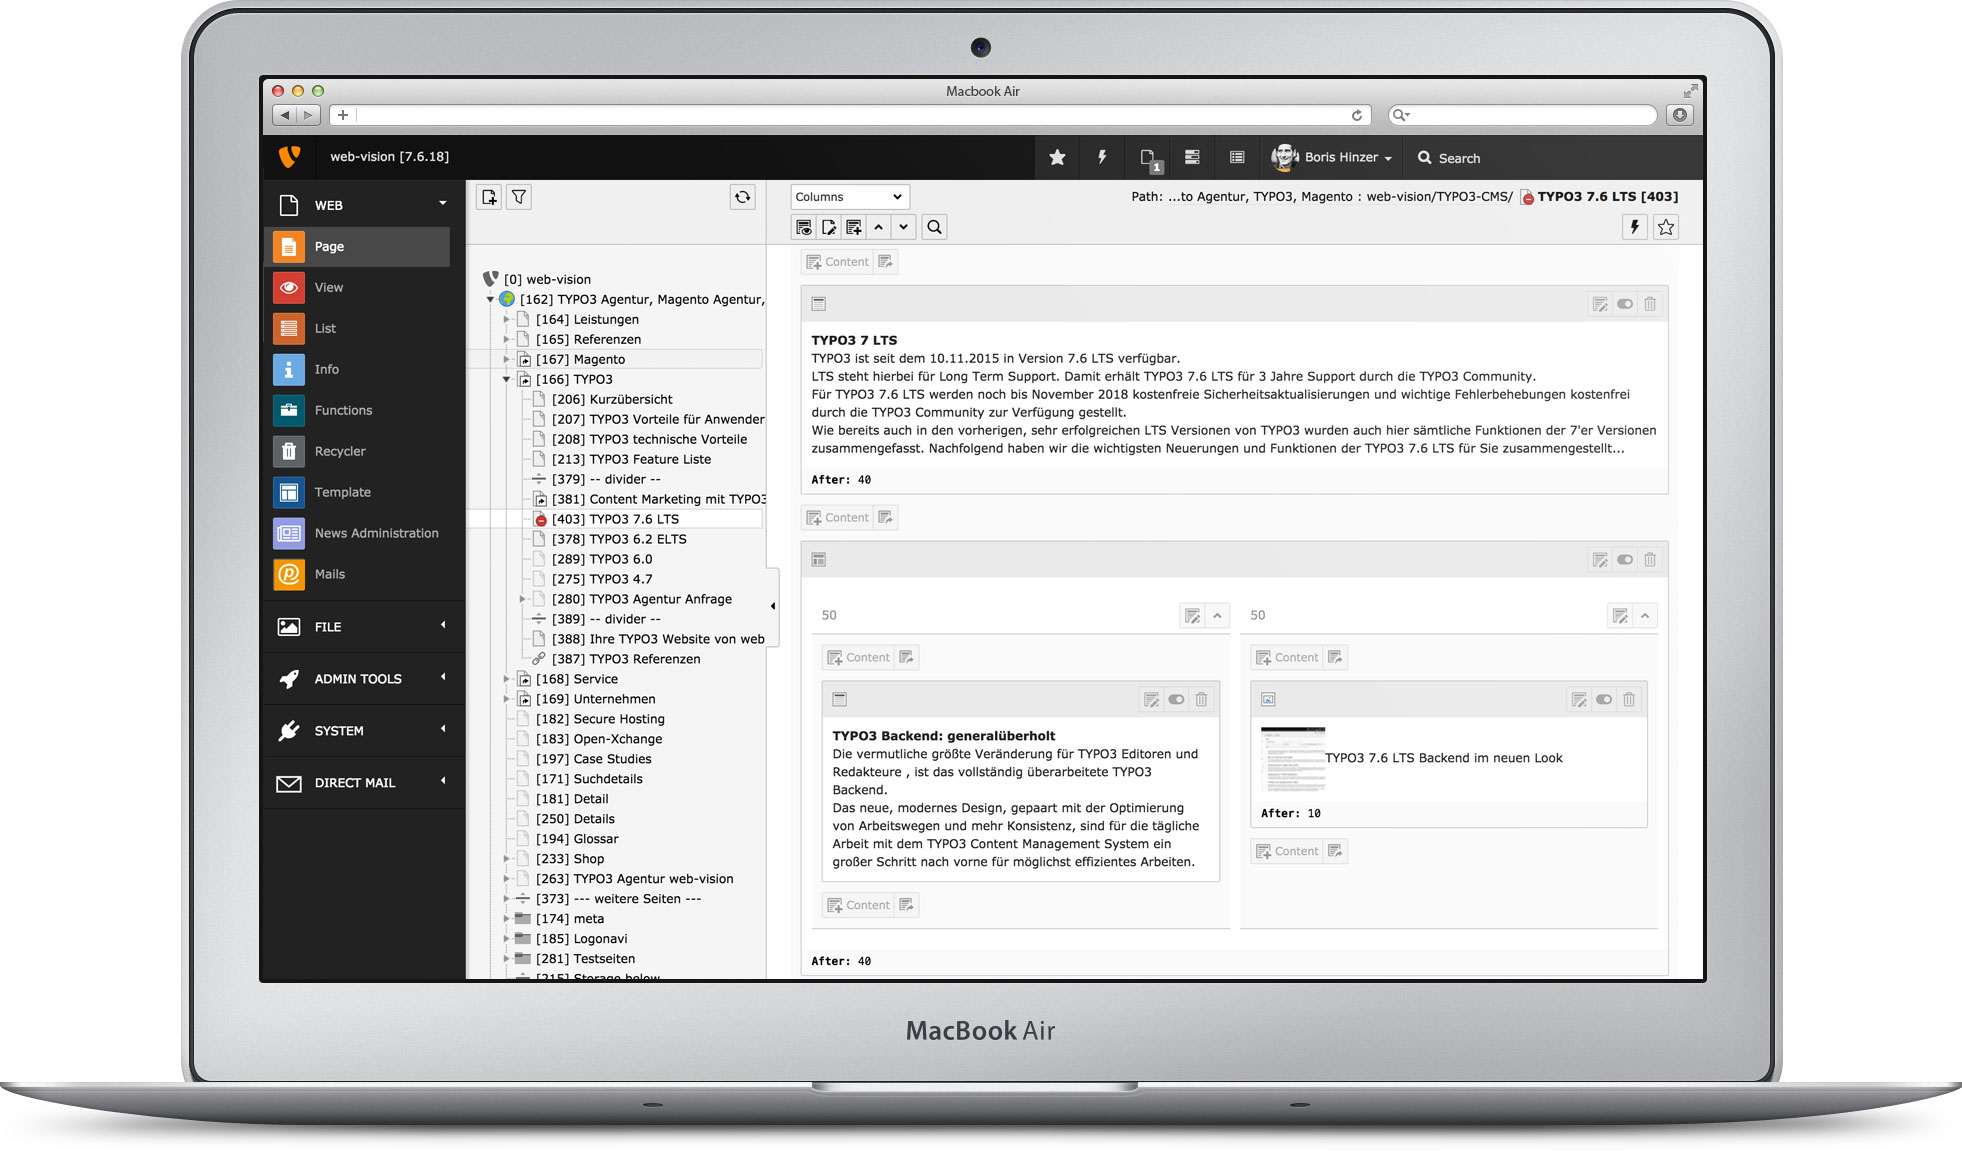This screenshot has width=1962, height=1157.
Task: Toggle visibility of the TYPO3 7 LTS element
Action: click(x=1625, y=303)
